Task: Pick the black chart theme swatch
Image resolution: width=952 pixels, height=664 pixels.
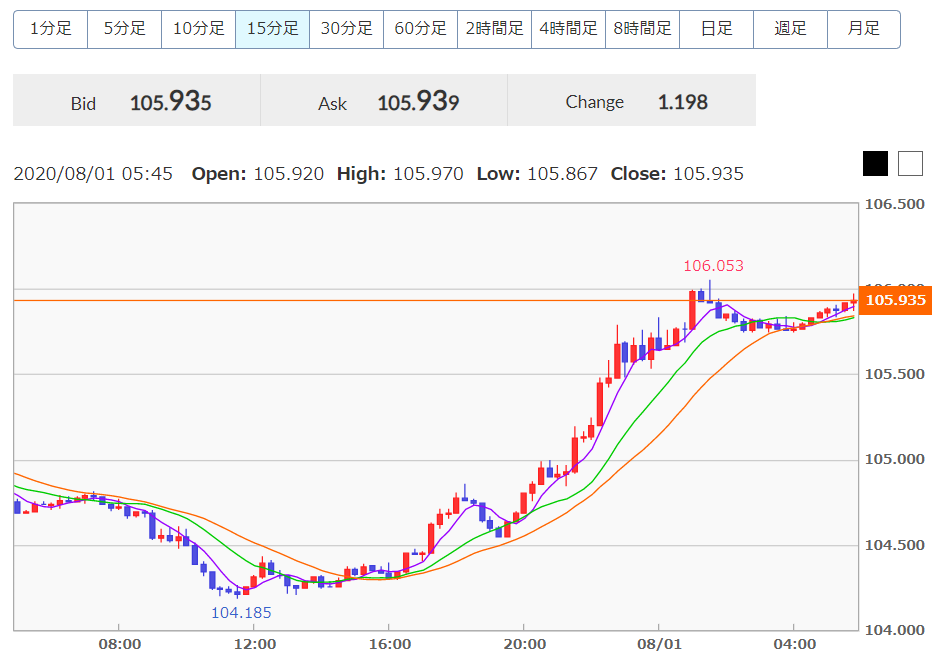Action: coord(876,163)
